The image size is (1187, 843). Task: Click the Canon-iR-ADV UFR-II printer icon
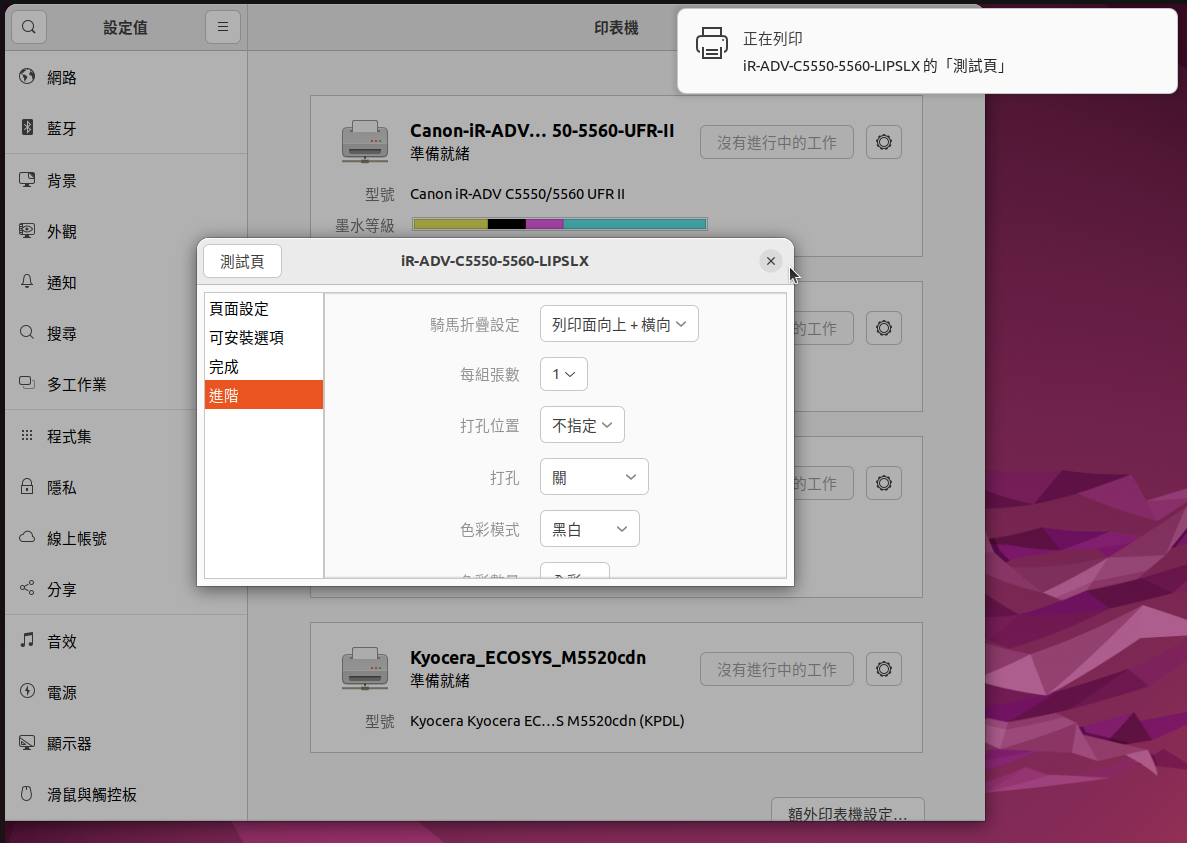[365, 142]
